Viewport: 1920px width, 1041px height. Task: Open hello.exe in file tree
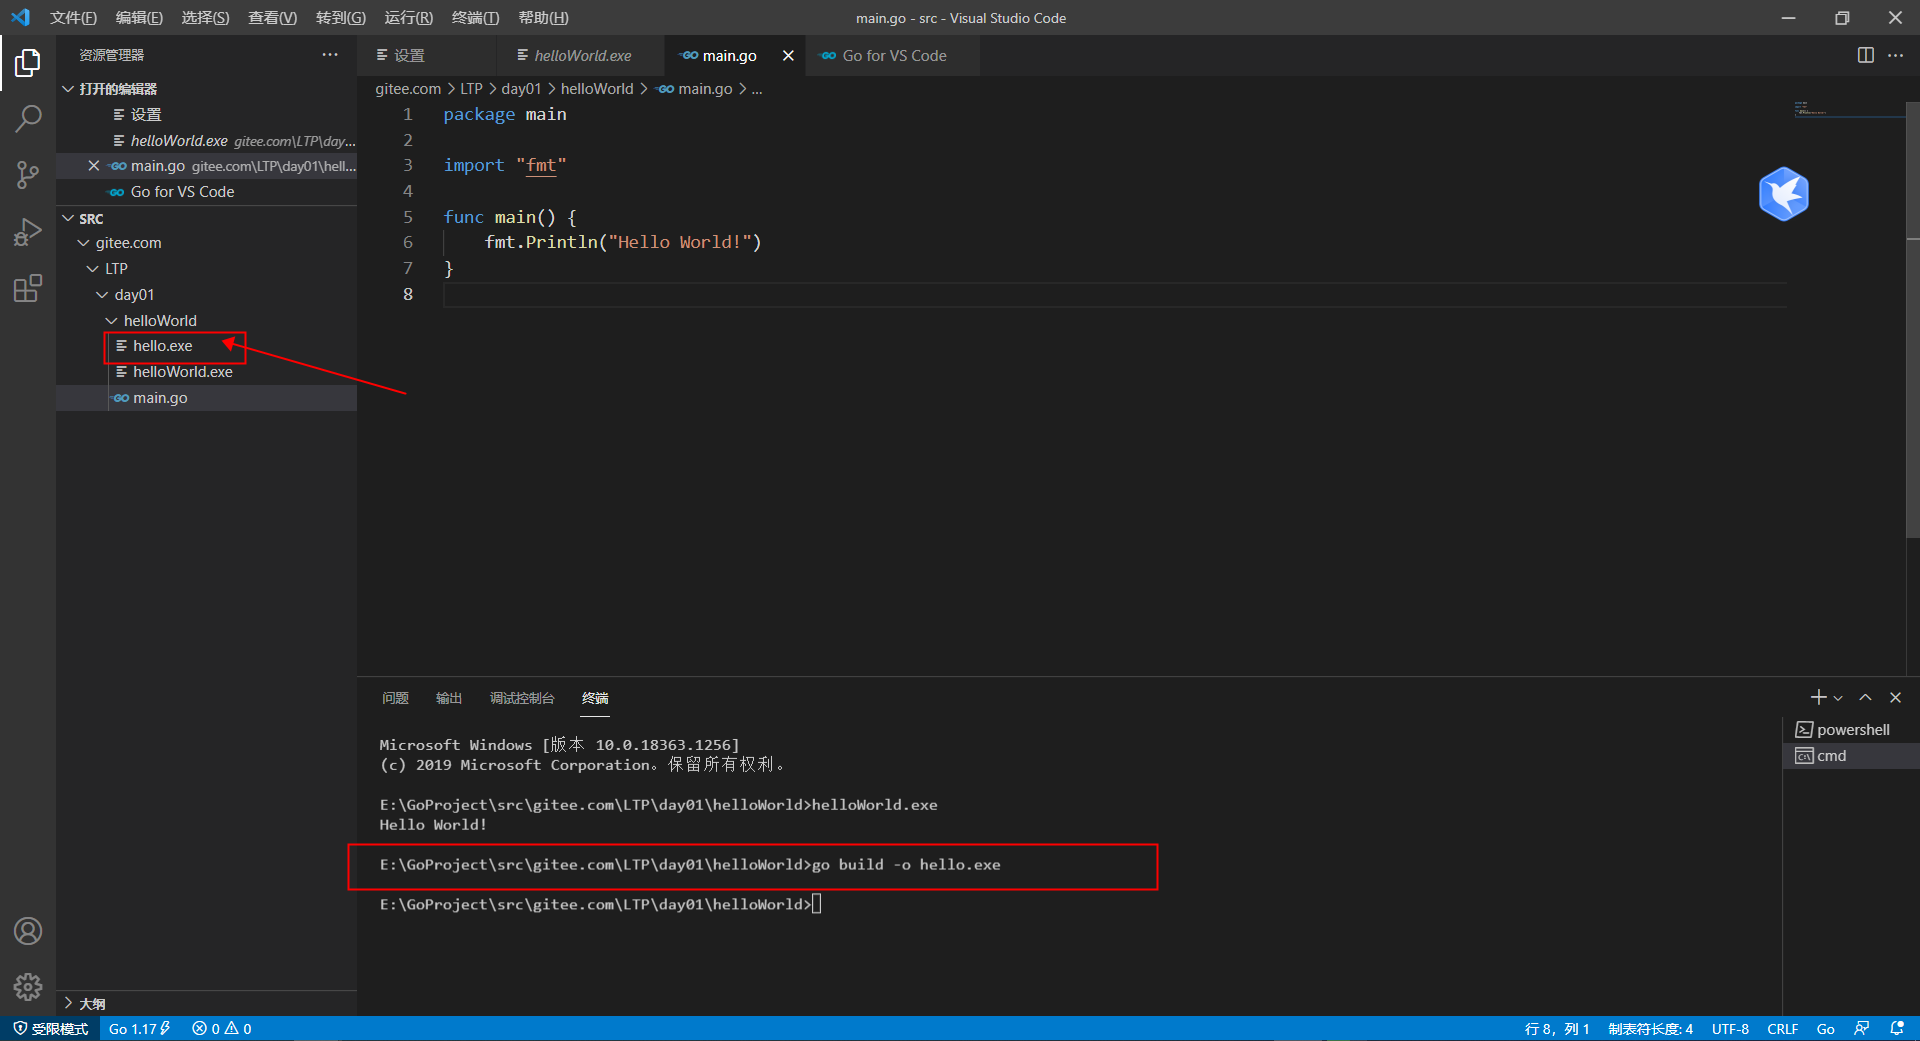point(206,346)
